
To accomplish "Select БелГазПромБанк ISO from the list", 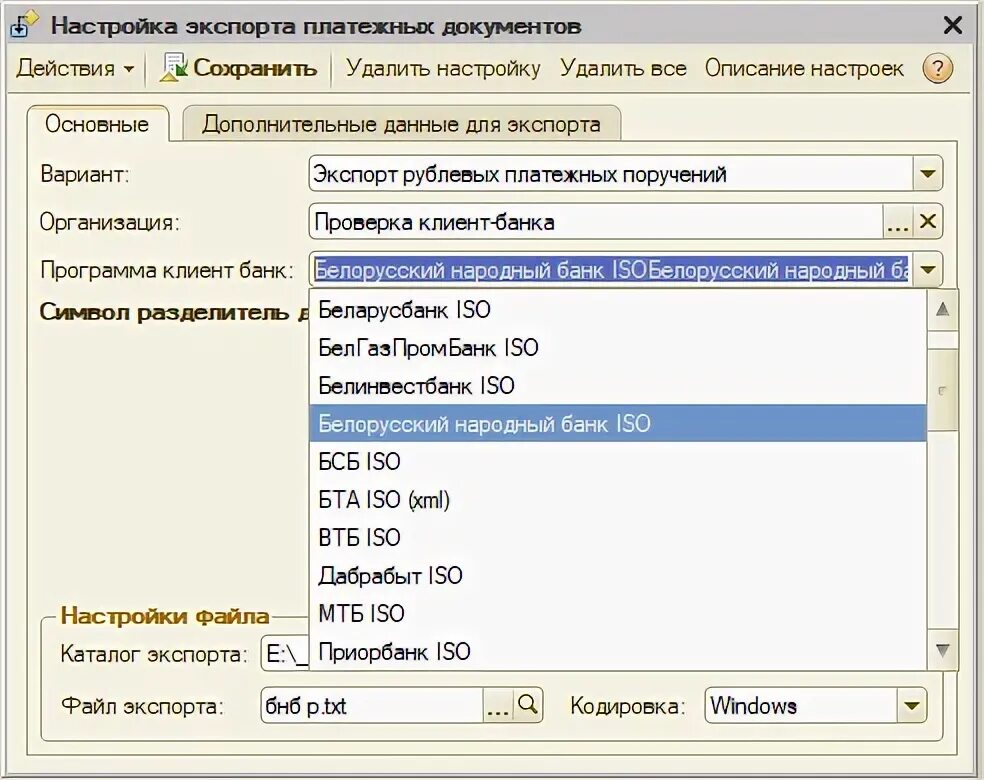I will [618, 348].
